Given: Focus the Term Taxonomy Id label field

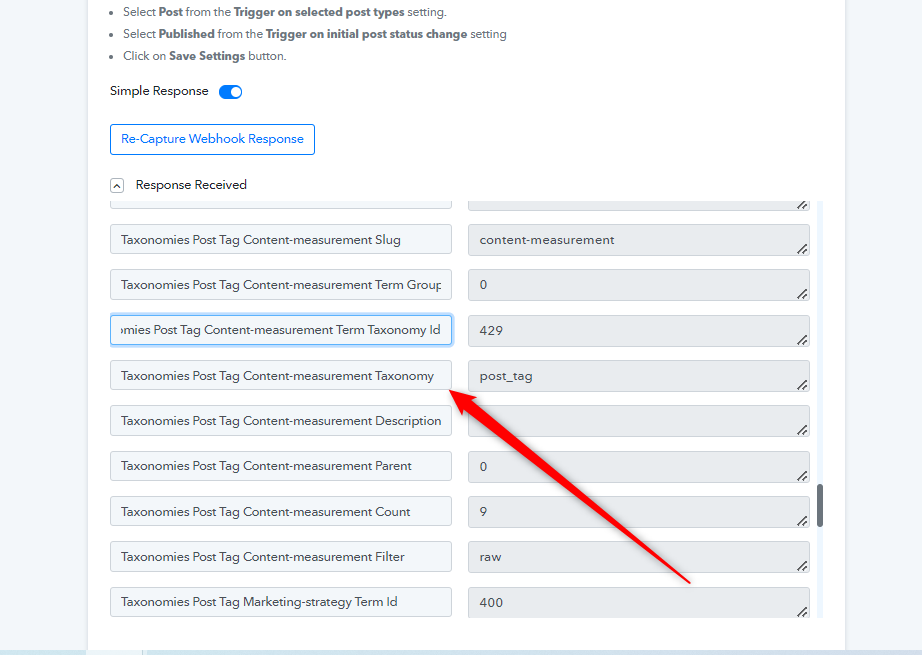Looking at the screenshot, I should pyautogui.click(x=280, y=330).
